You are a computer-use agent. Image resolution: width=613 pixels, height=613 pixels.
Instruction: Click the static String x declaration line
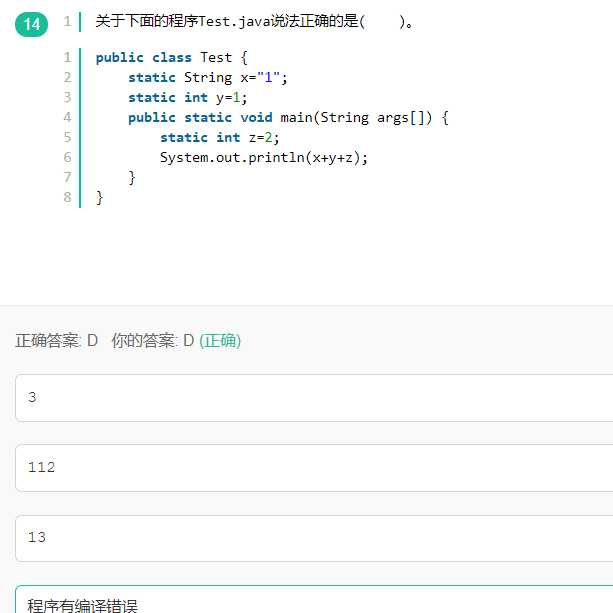point(208,77)
